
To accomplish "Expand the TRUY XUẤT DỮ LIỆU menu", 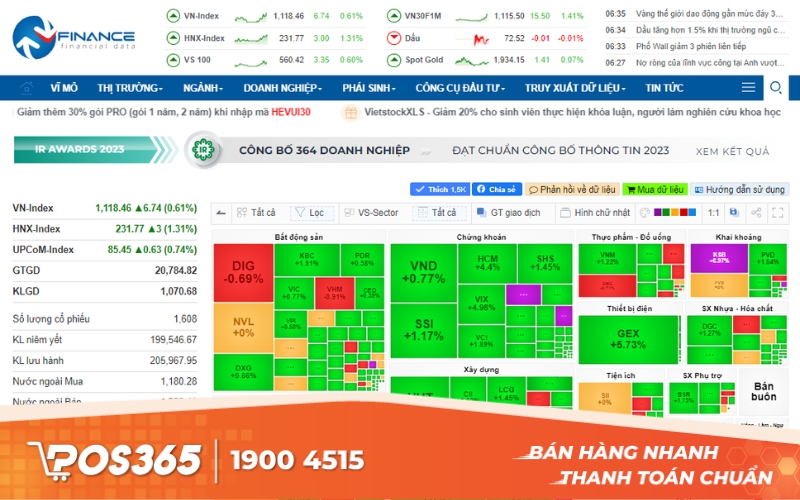I will tap(576, 88).
